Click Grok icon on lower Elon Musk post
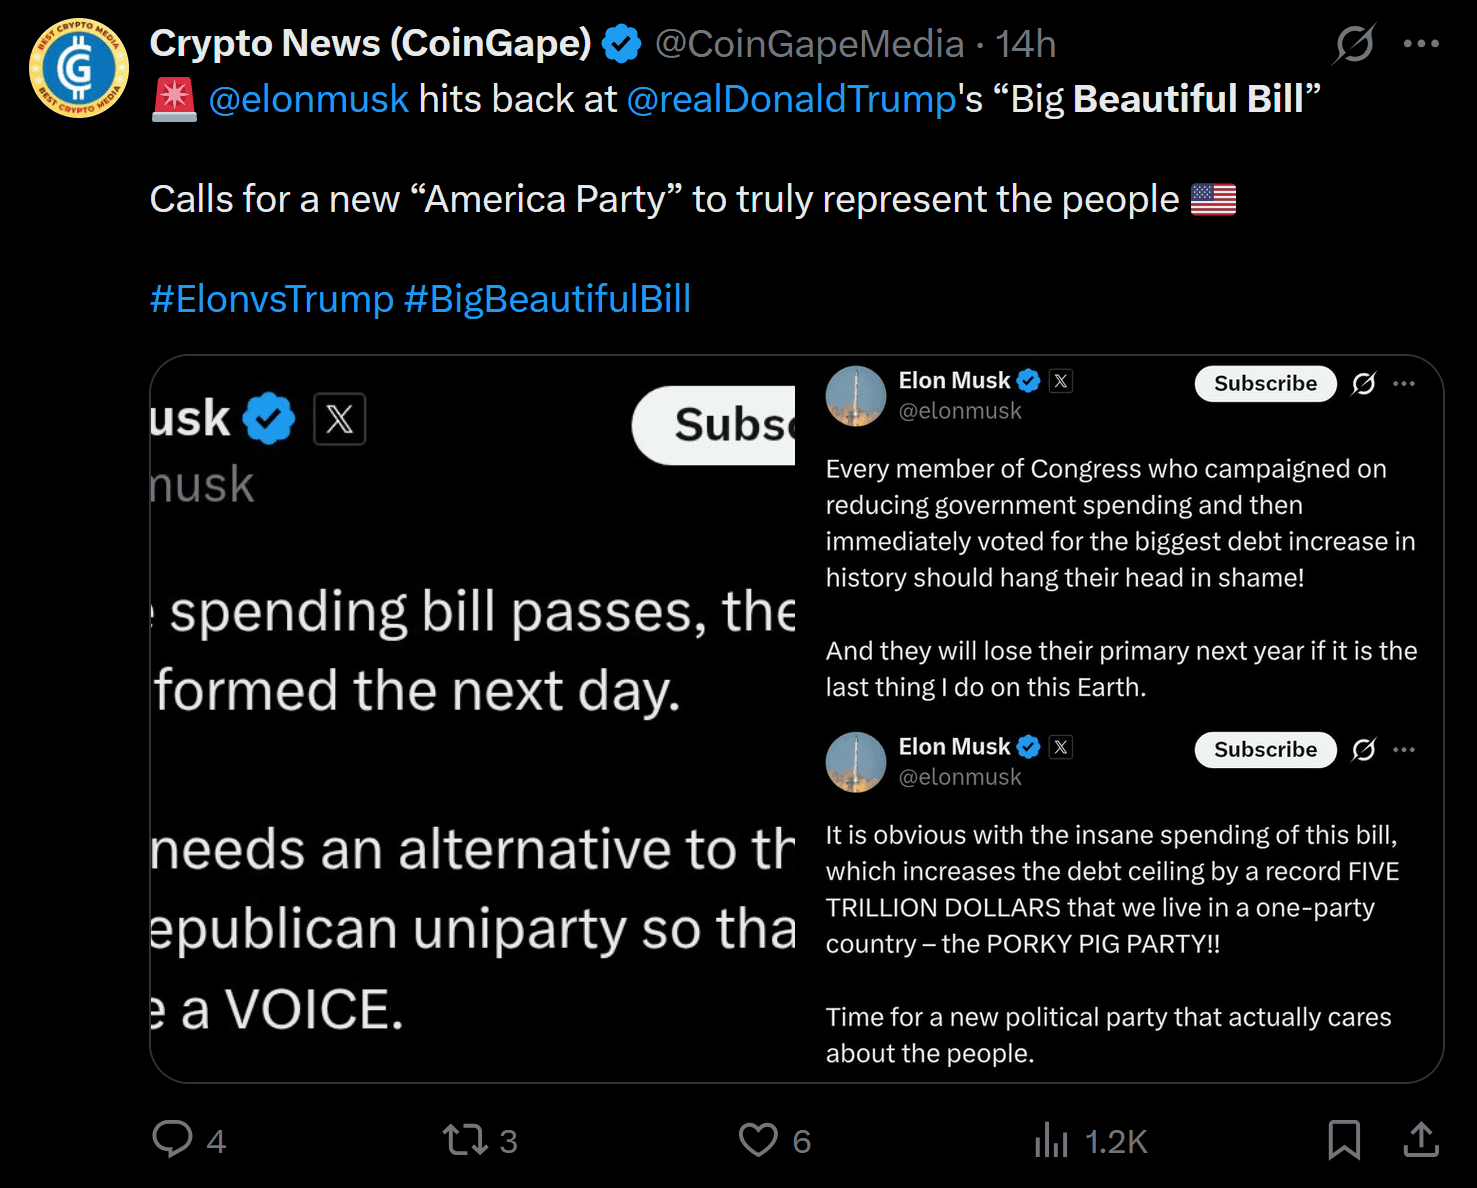The height and width of the screenshot is (1188, 1477). coord(1363,750)
